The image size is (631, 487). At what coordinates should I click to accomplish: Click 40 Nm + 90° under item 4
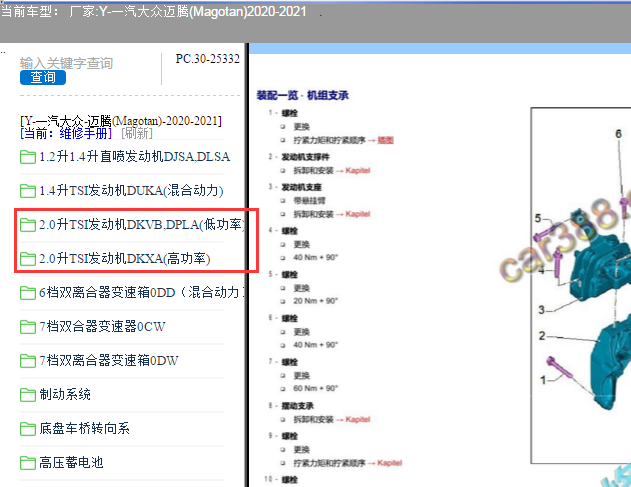316,257
